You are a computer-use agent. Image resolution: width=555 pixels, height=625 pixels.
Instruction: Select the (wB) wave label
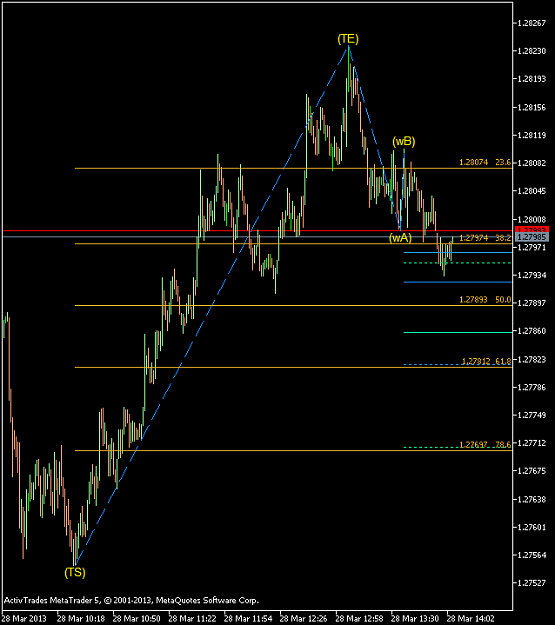click(403, 141)
